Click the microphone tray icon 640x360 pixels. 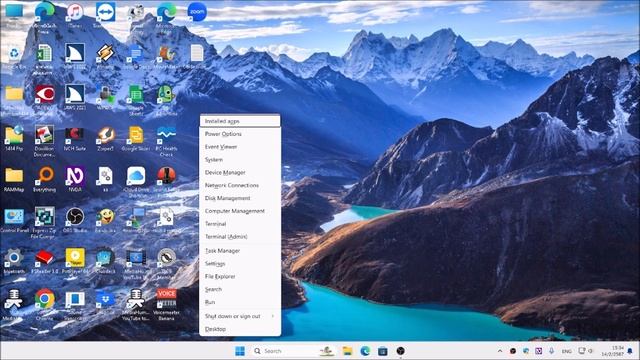551,351
